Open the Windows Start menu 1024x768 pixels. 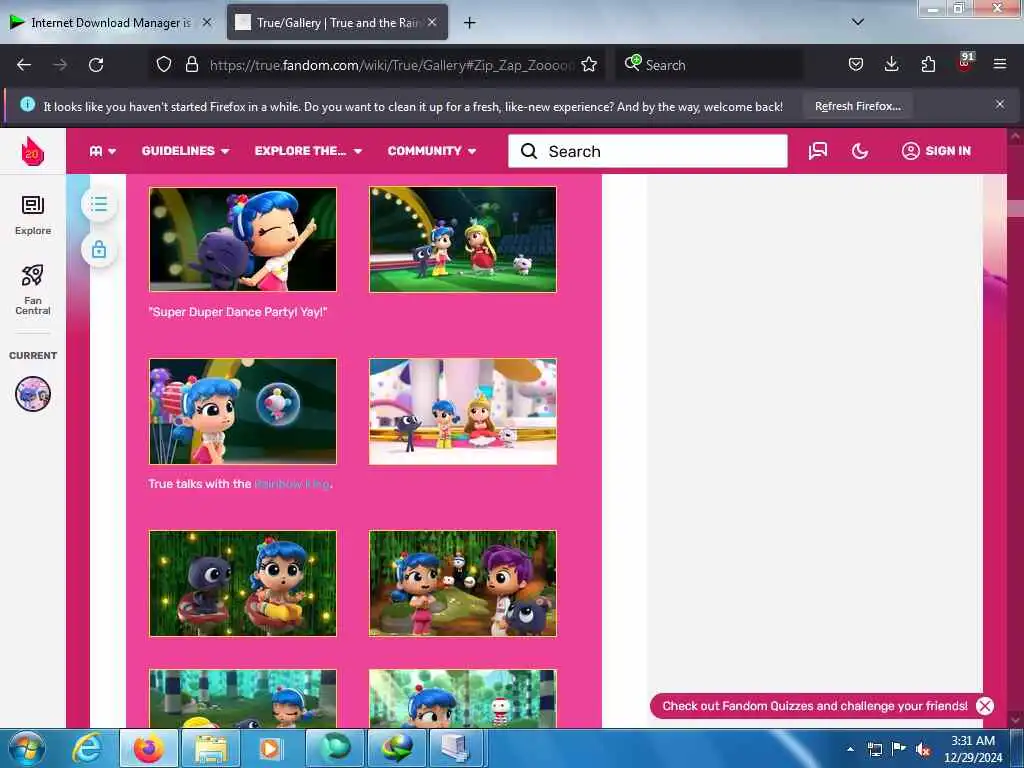pos(26,748)
